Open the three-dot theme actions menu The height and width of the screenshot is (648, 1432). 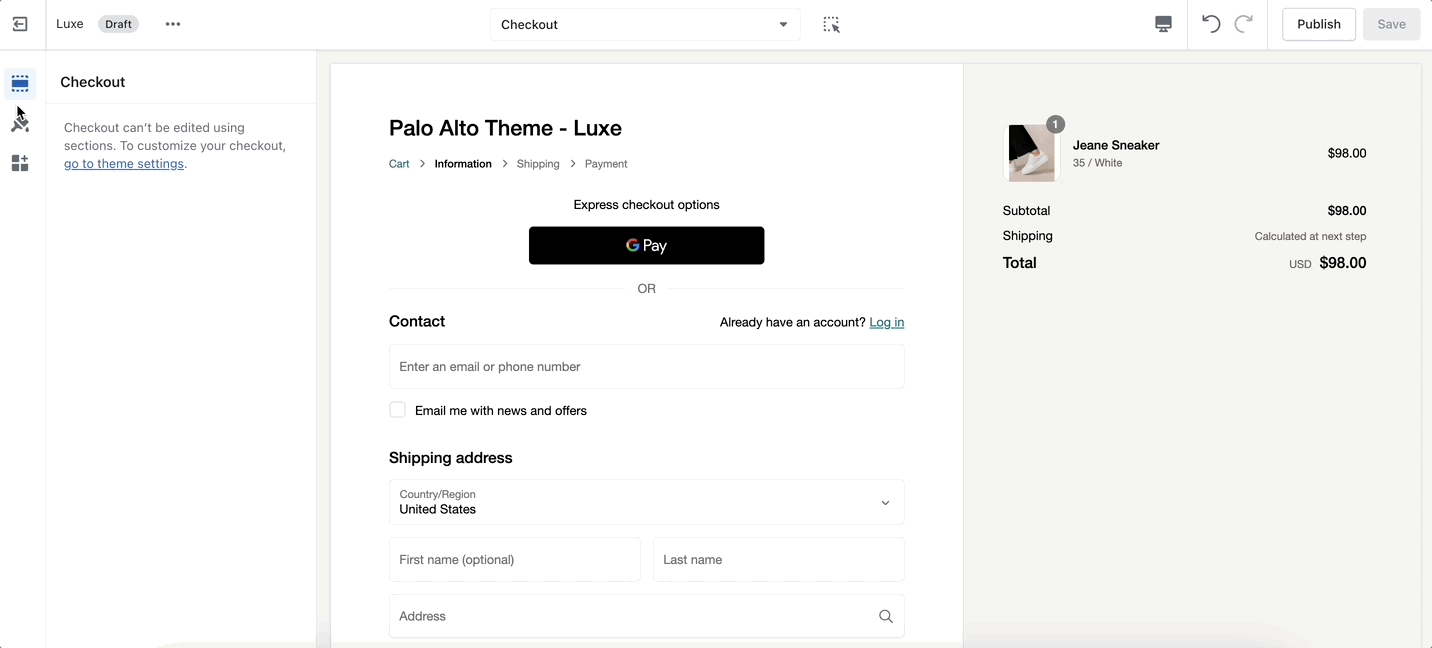pyautogui.click(x=173, y=24)
